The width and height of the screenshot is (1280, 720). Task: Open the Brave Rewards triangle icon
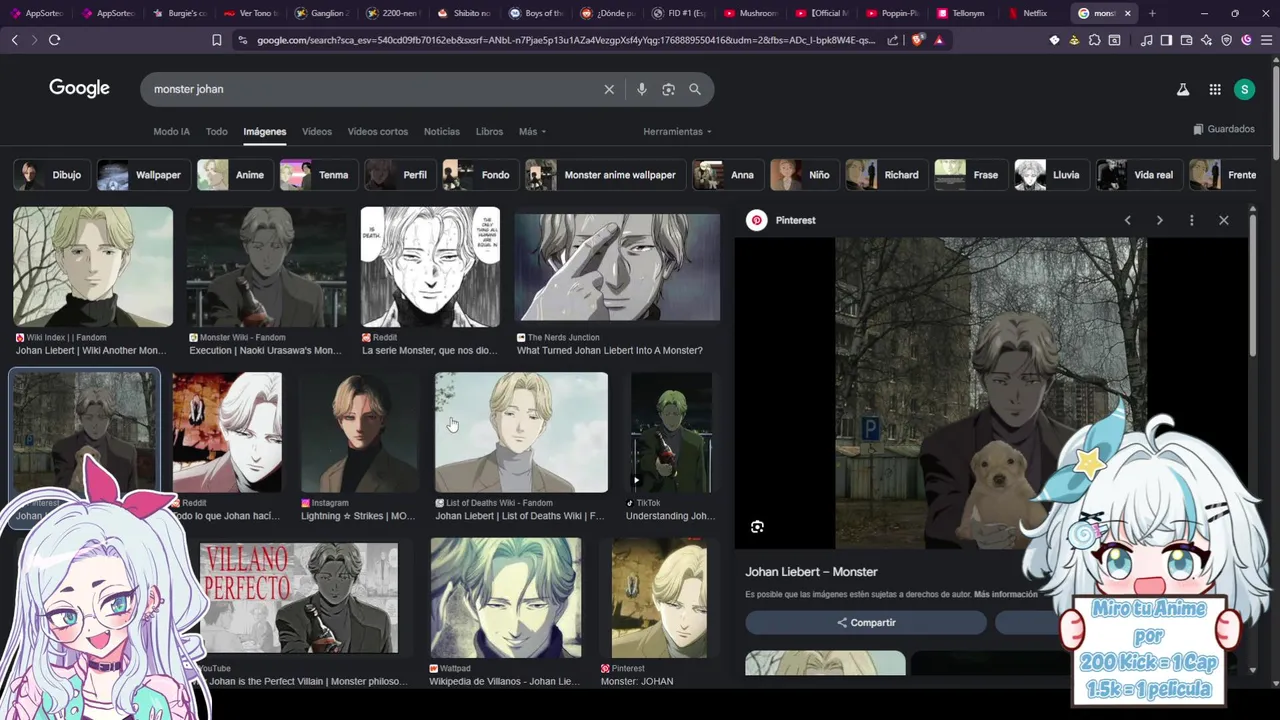tap(938, 40)
